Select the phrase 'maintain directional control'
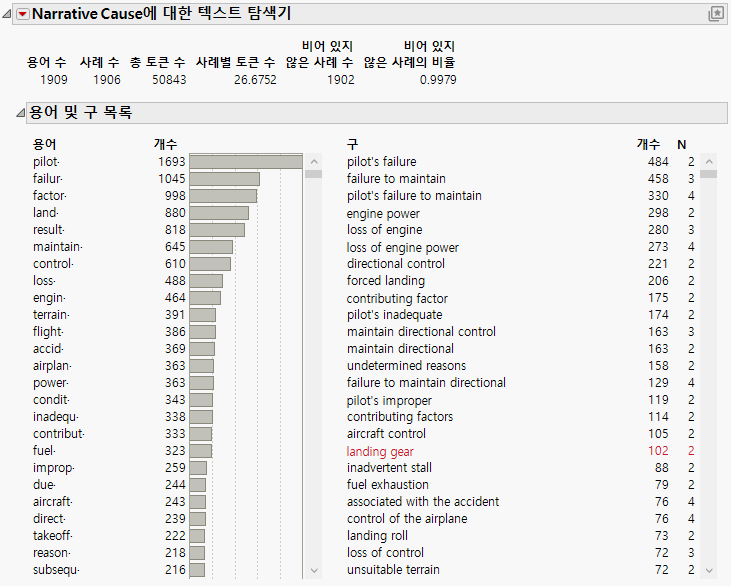 (421, 332)
